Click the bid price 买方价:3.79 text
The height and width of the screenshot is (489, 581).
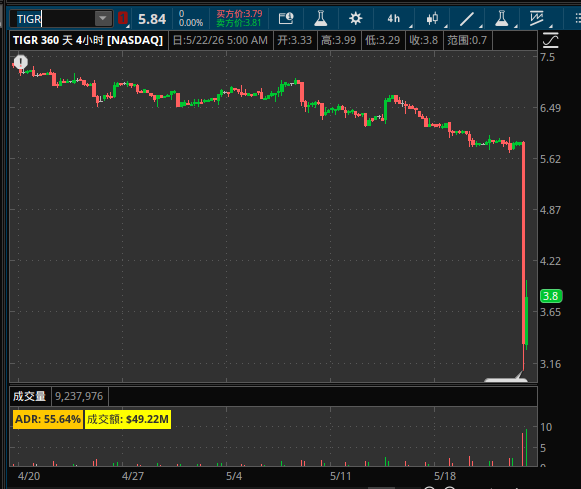click(x=239, y=14)
